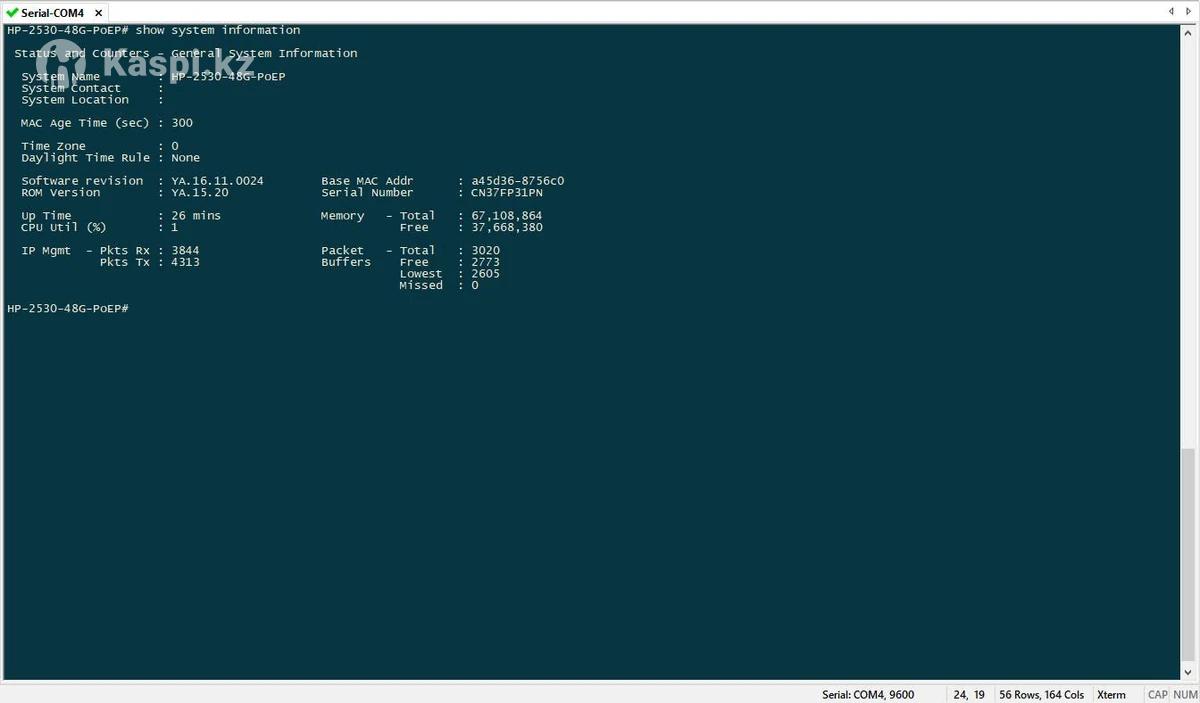Click the '56 Rows, 164 Cols' status entry

pyautogui.click(x=1041, y=694)
